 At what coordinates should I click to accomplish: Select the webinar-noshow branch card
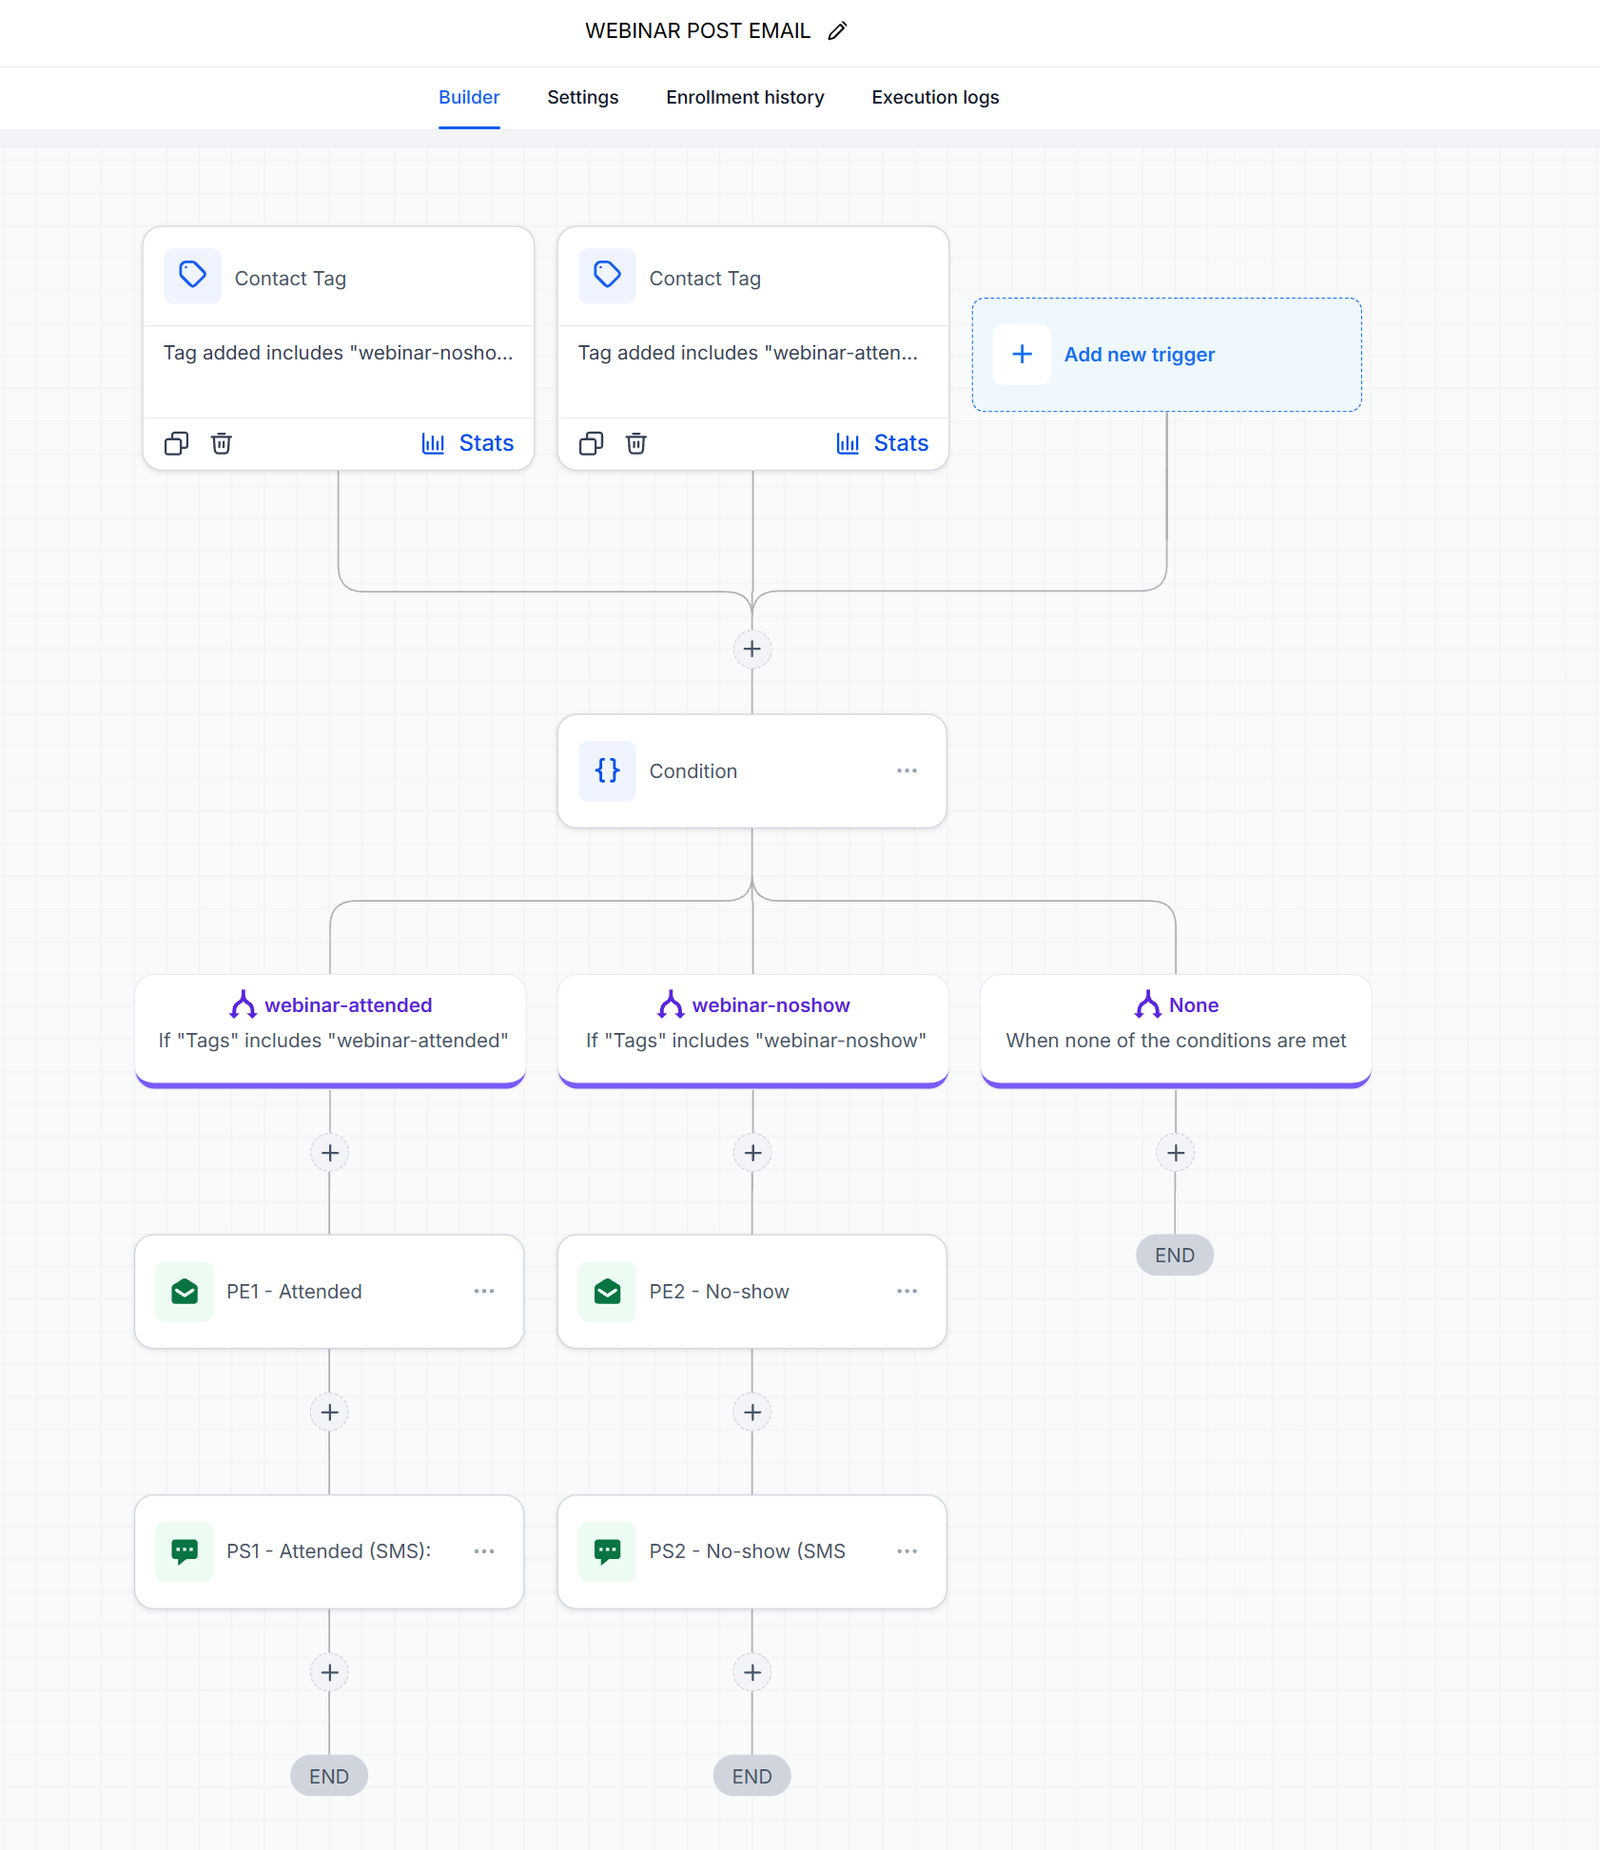[753, 1030]
